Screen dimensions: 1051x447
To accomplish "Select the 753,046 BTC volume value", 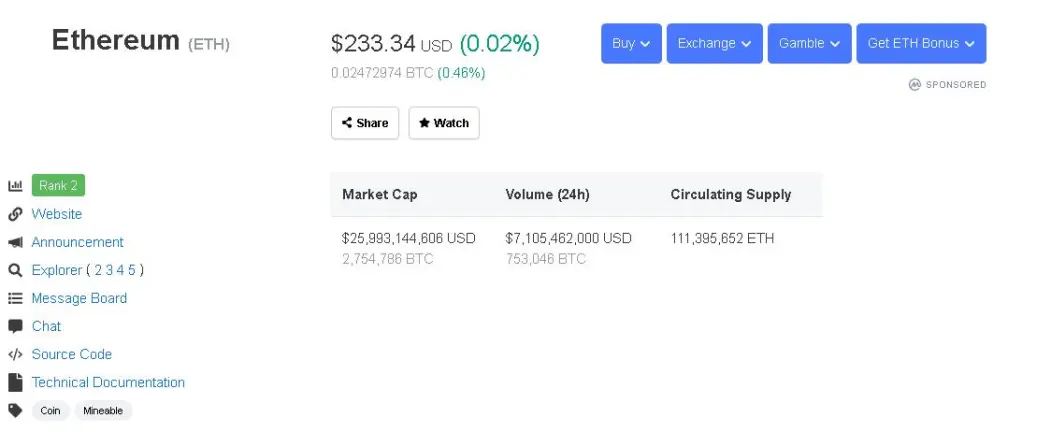I will [546, 259].
